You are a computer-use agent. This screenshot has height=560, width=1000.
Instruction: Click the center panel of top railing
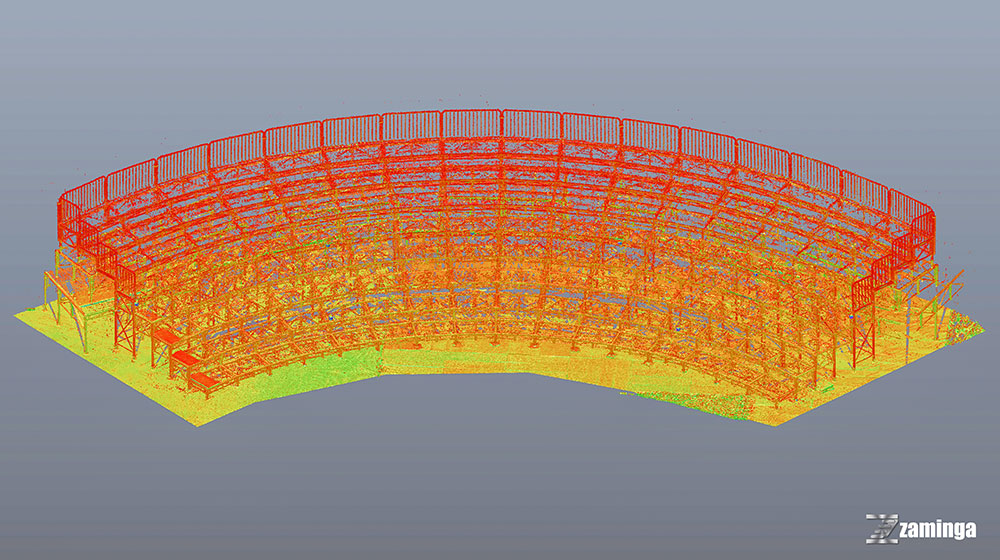coord(500,125)
